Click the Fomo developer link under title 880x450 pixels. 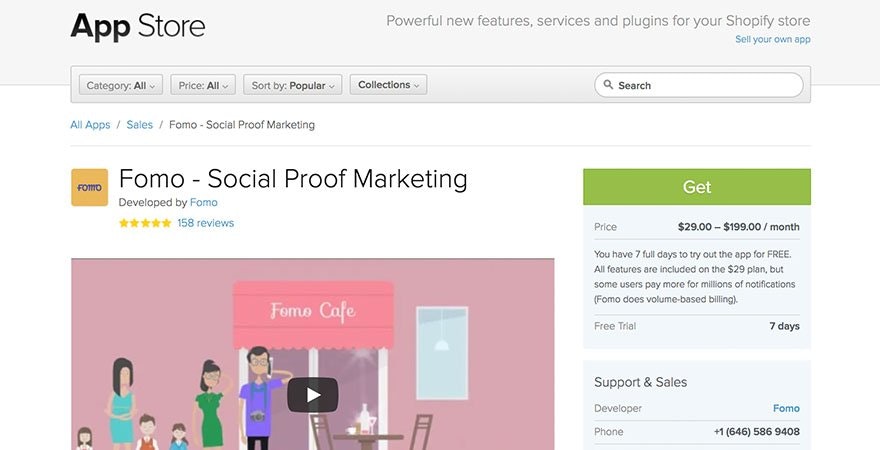203,202
